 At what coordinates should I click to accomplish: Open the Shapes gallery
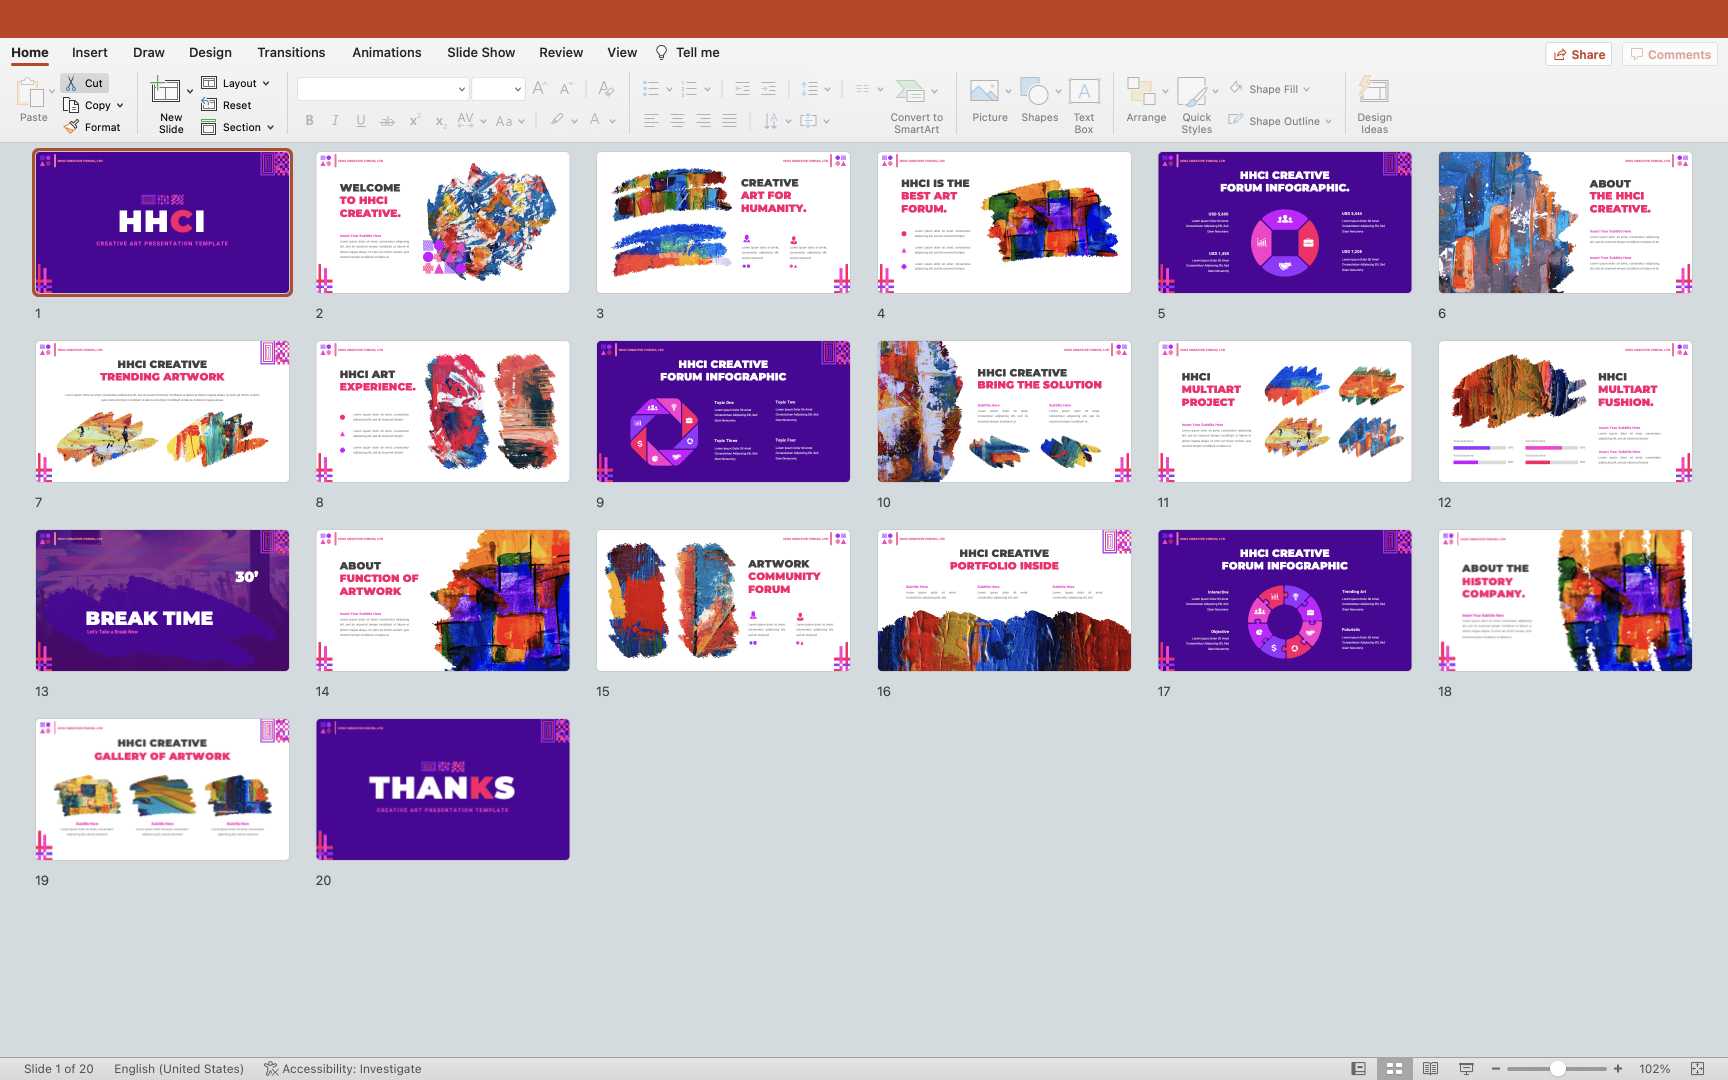(1035, 92)
